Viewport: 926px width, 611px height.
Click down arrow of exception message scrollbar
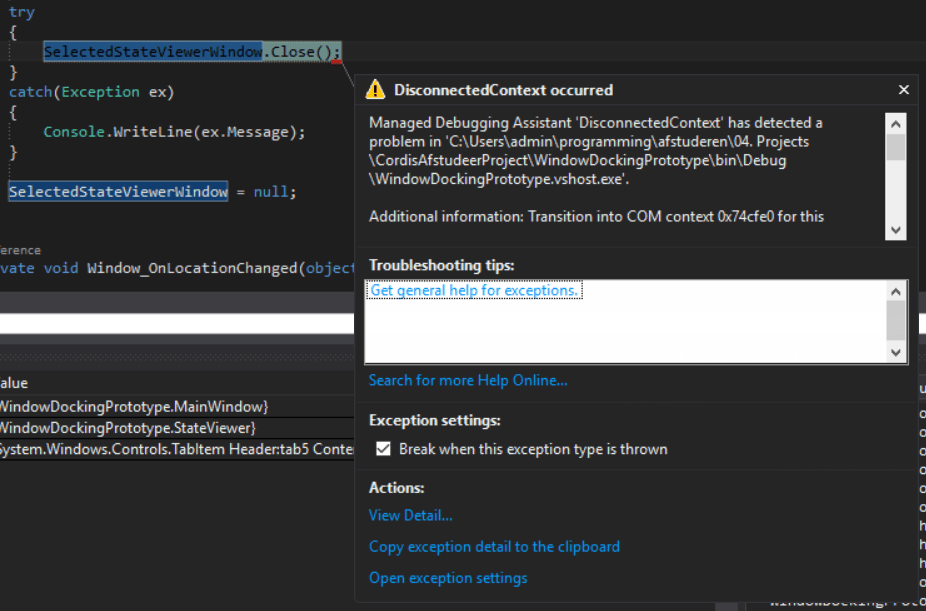[x=896, y=230]
